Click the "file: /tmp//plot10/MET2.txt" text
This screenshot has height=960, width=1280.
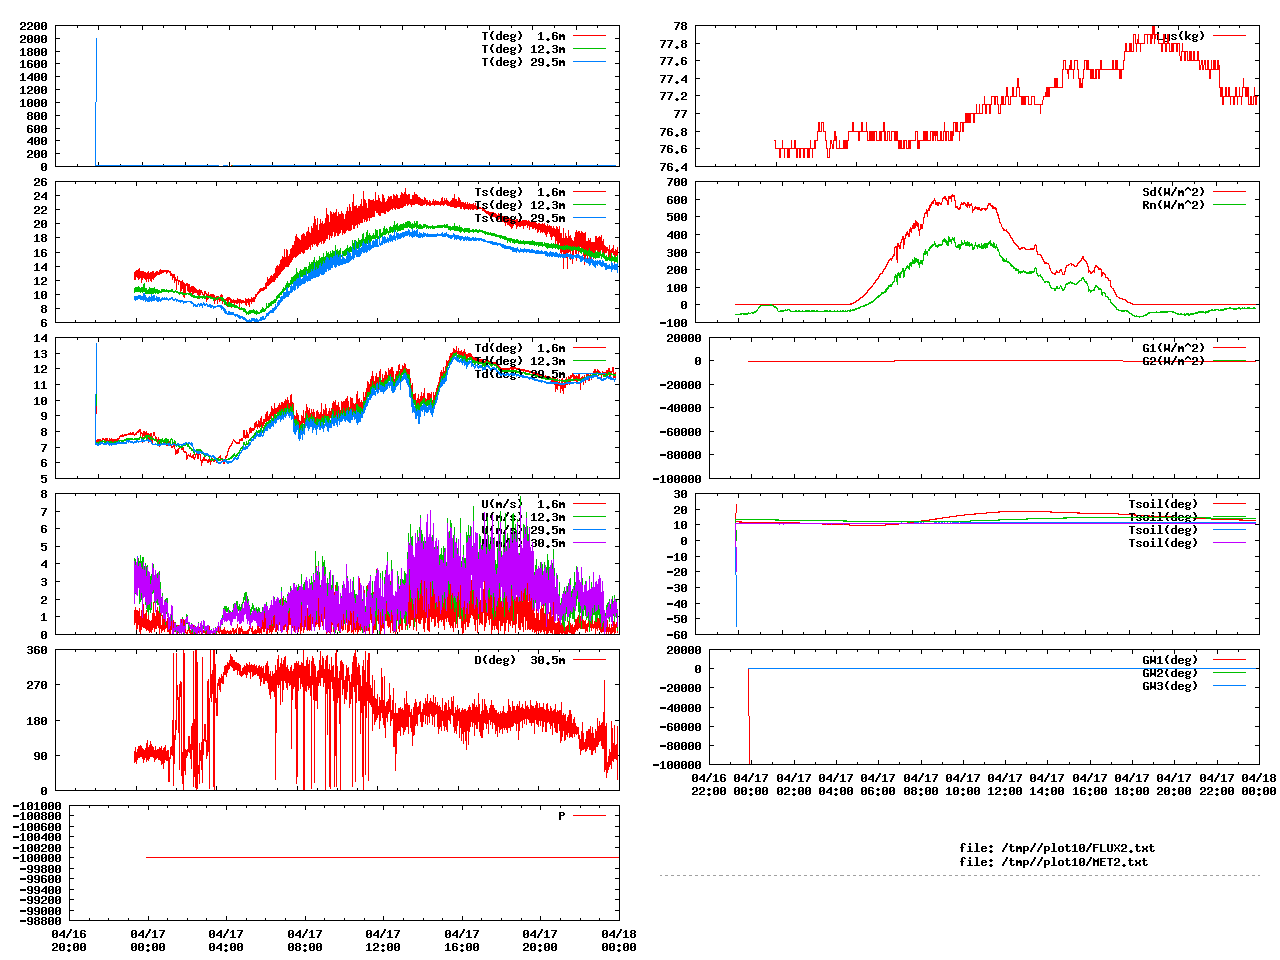1054,861
